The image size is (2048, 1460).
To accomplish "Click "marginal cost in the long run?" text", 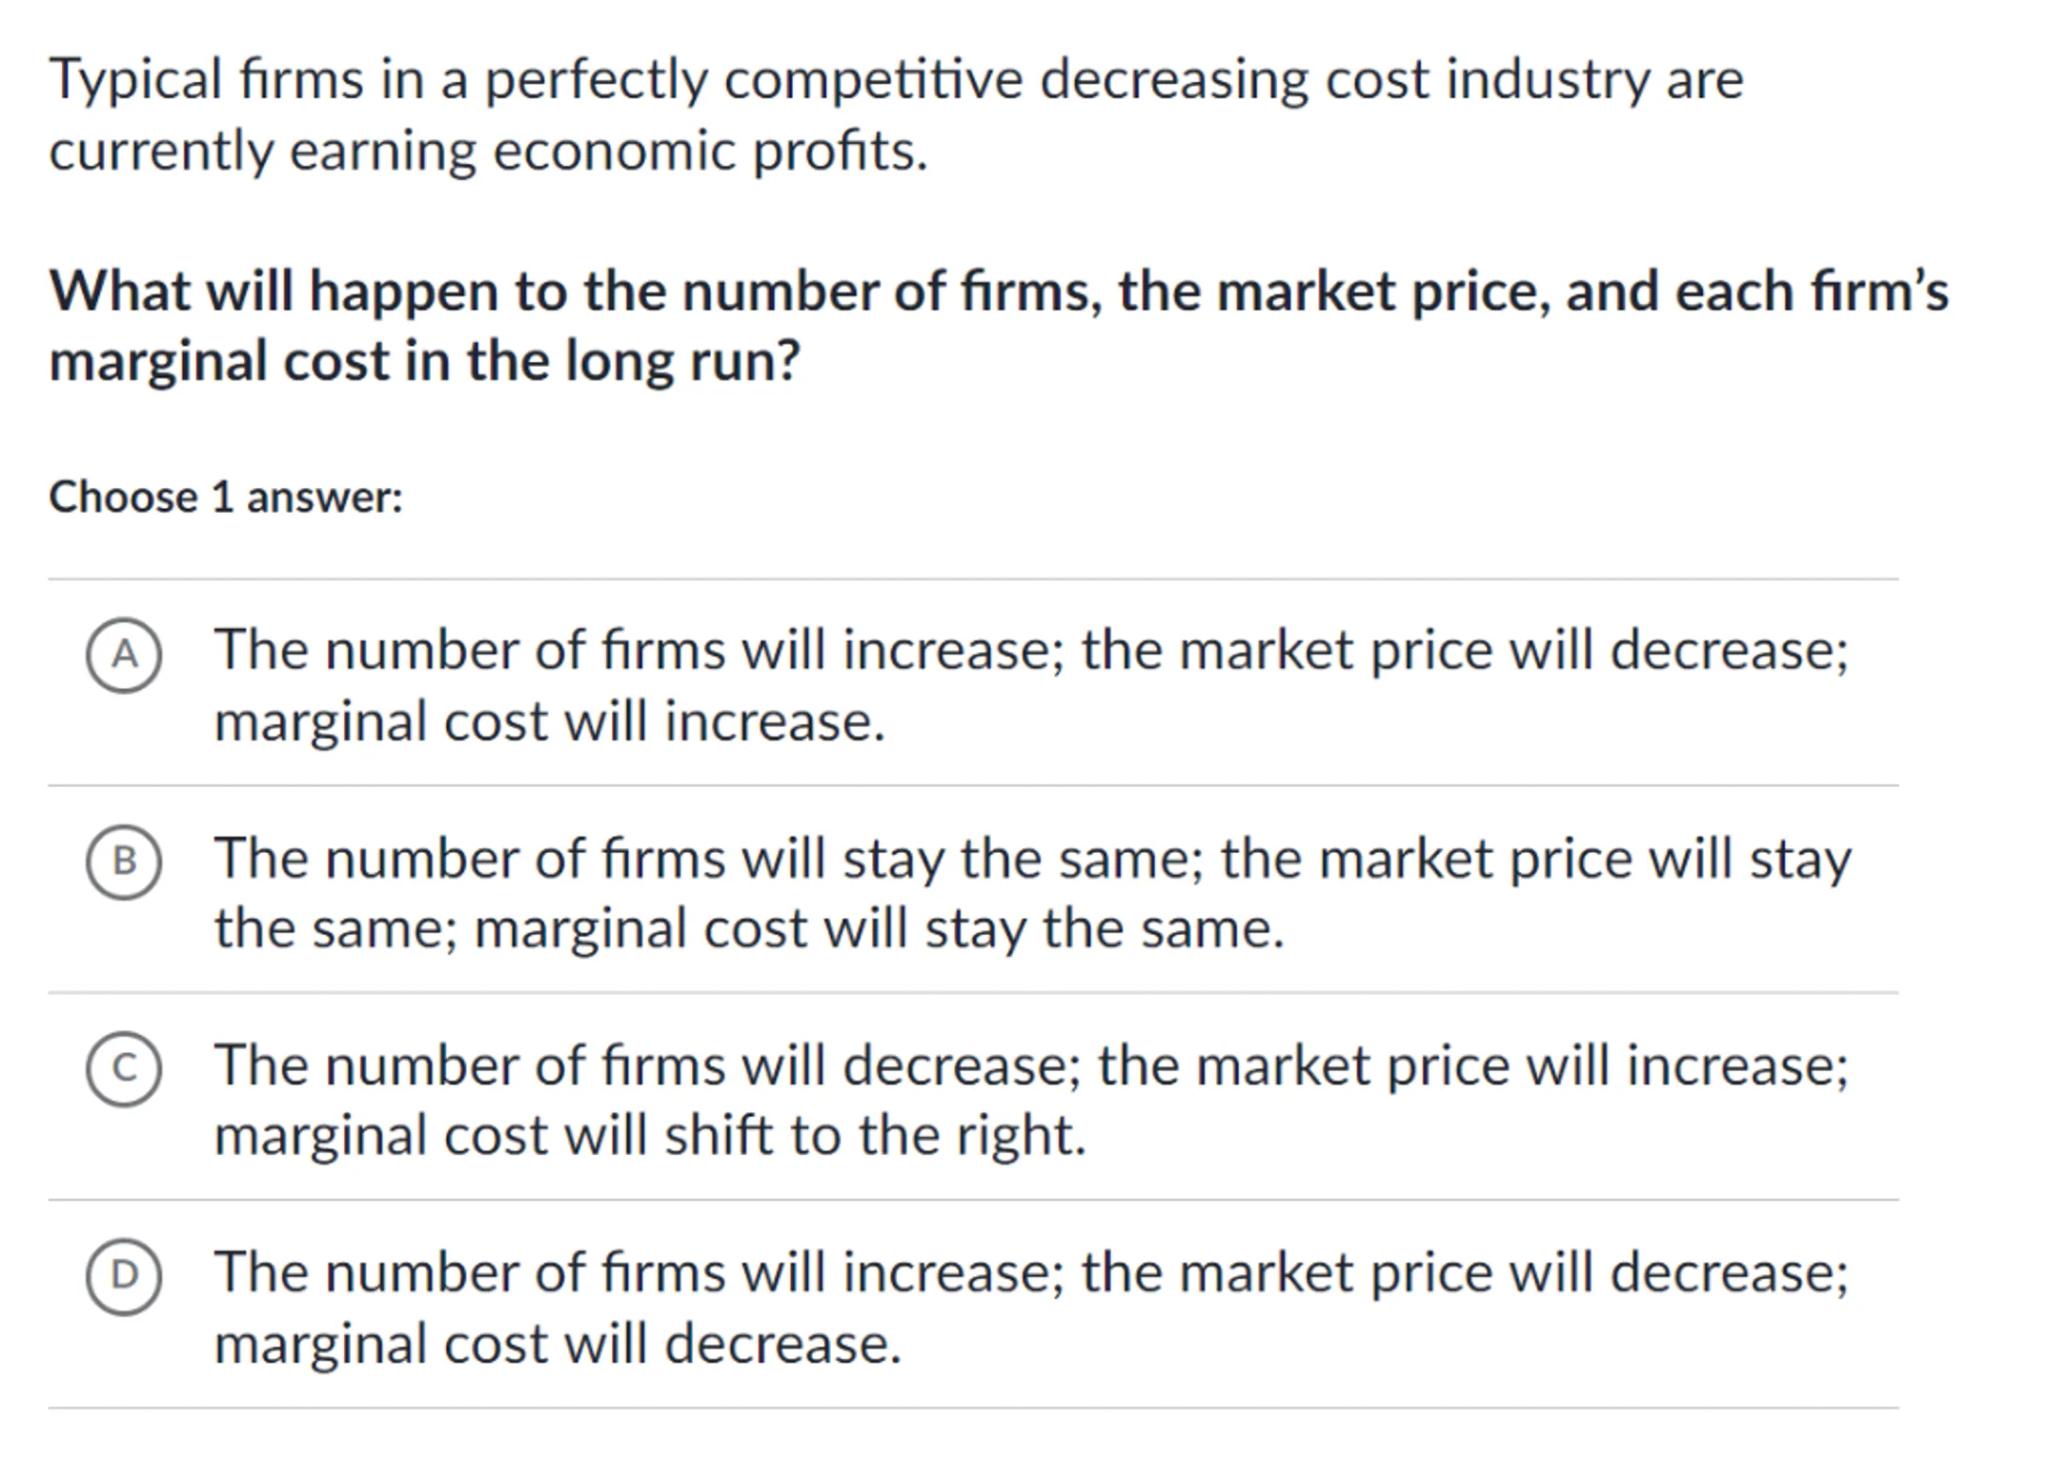I will pos(424,360).
